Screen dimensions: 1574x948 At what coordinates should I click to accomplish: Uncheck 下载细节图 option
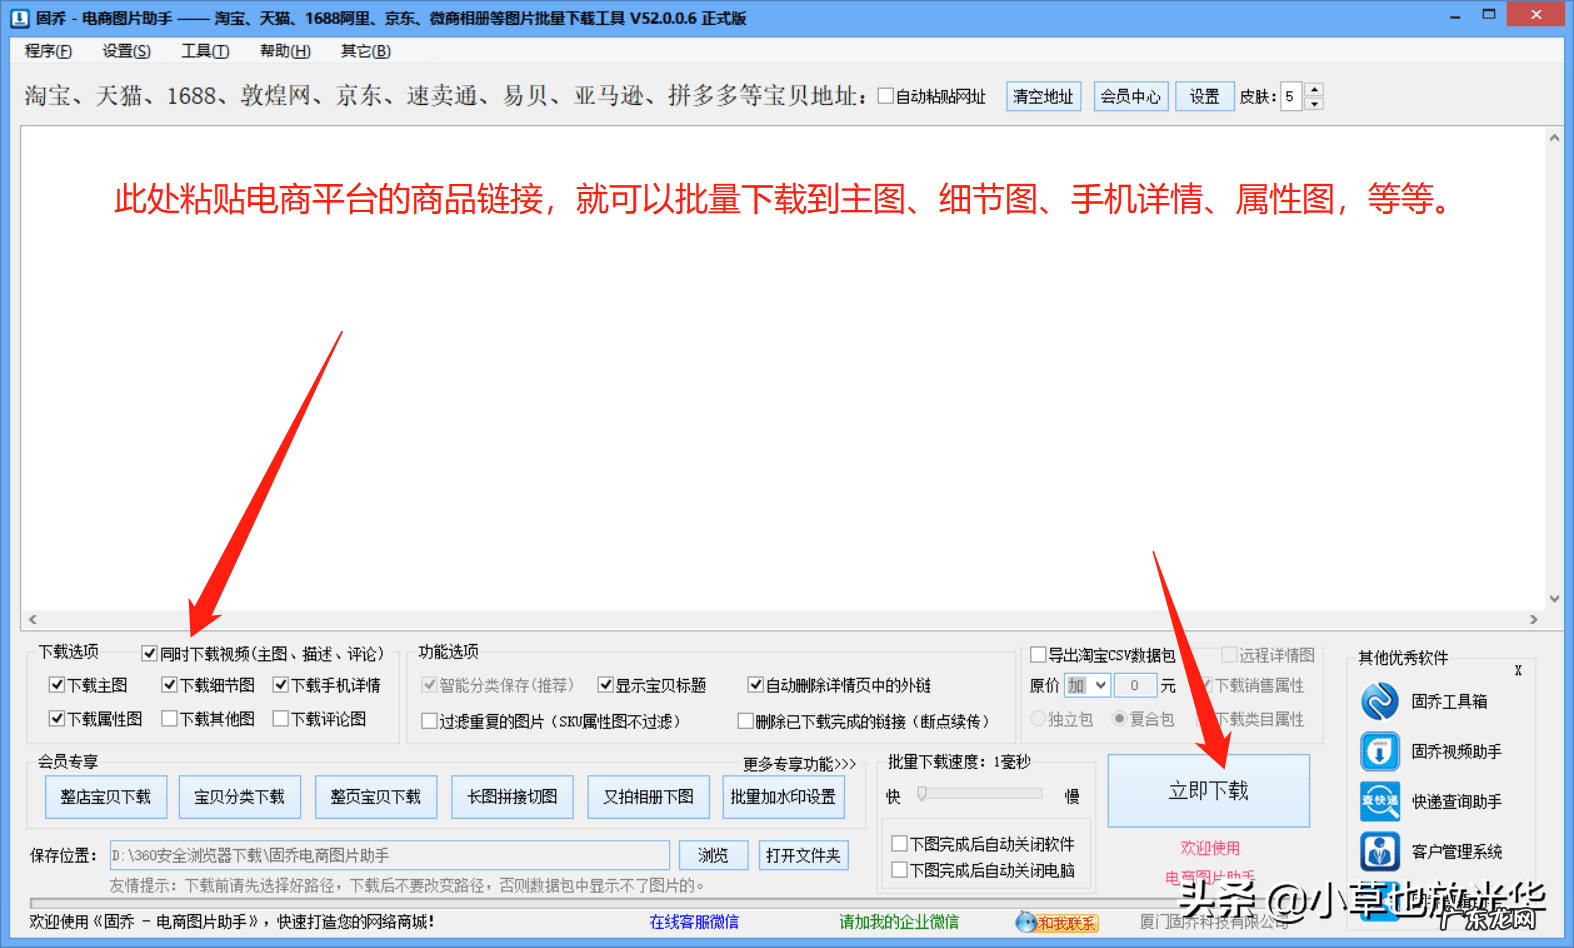click(169, 685)
